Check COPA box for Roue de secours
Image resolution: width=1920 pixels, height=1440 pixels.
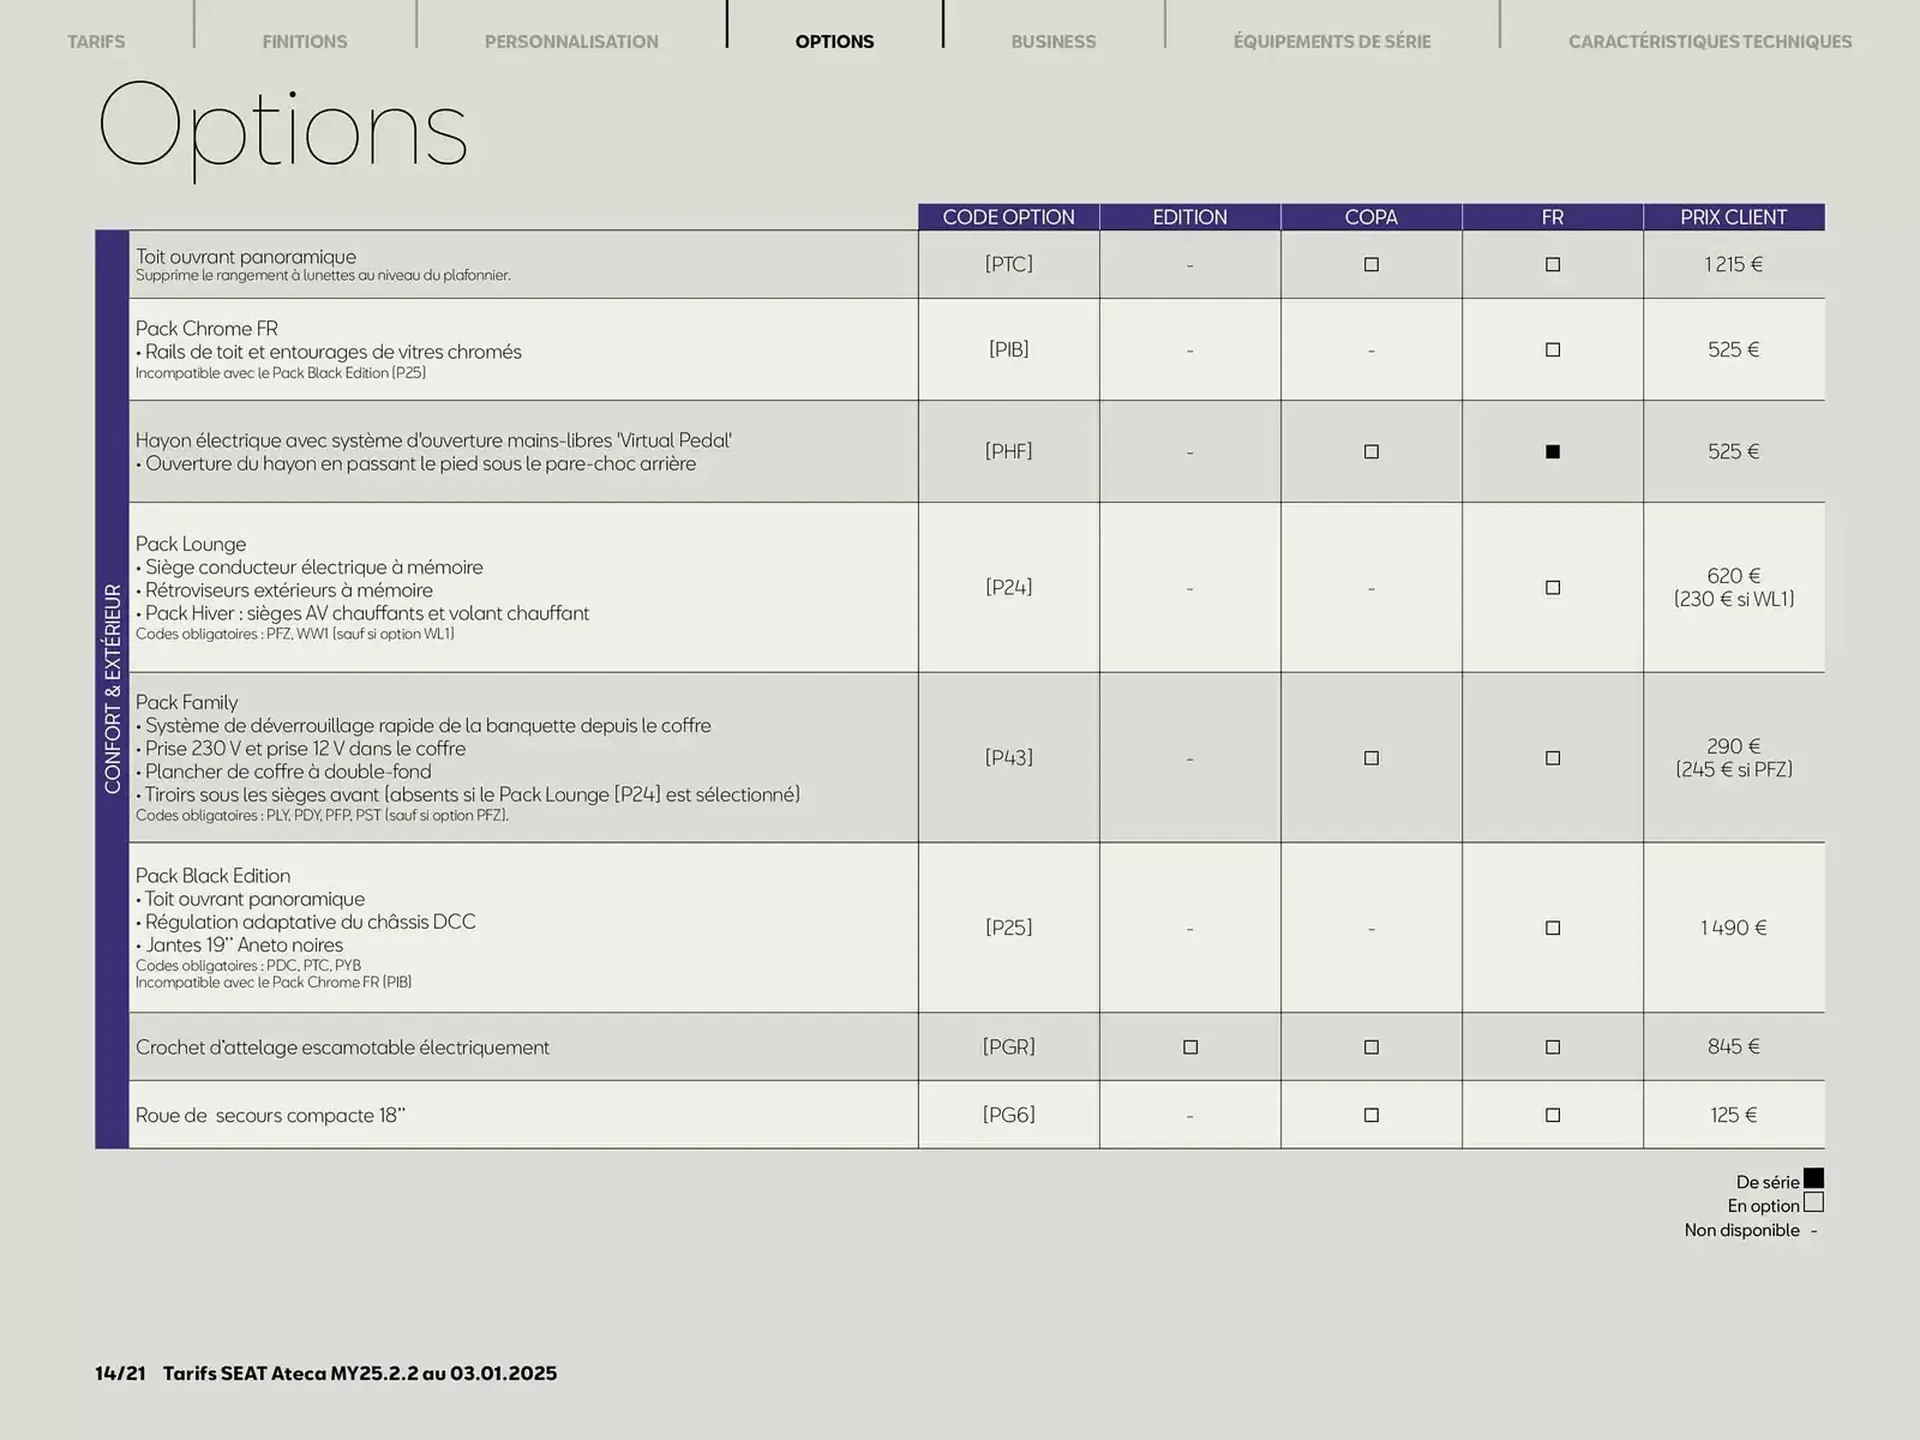pyautogui.click(x=1371, y=1115)
